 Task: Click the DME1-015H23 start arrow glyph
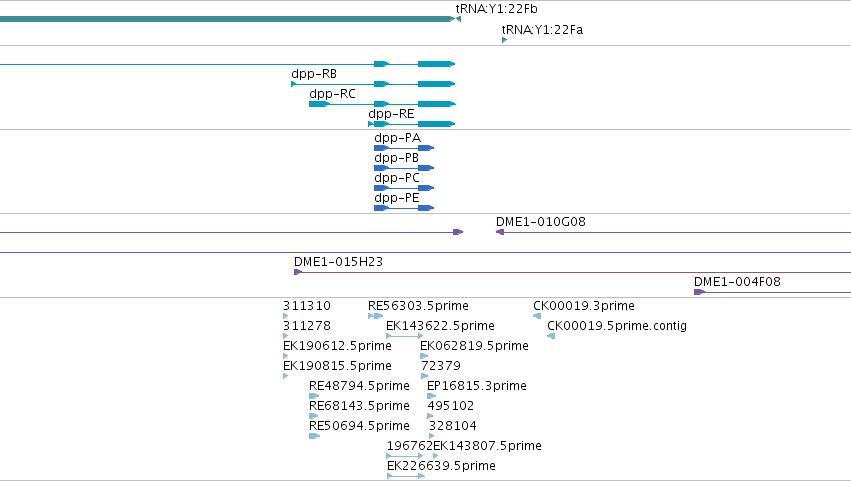click(298, 273)
